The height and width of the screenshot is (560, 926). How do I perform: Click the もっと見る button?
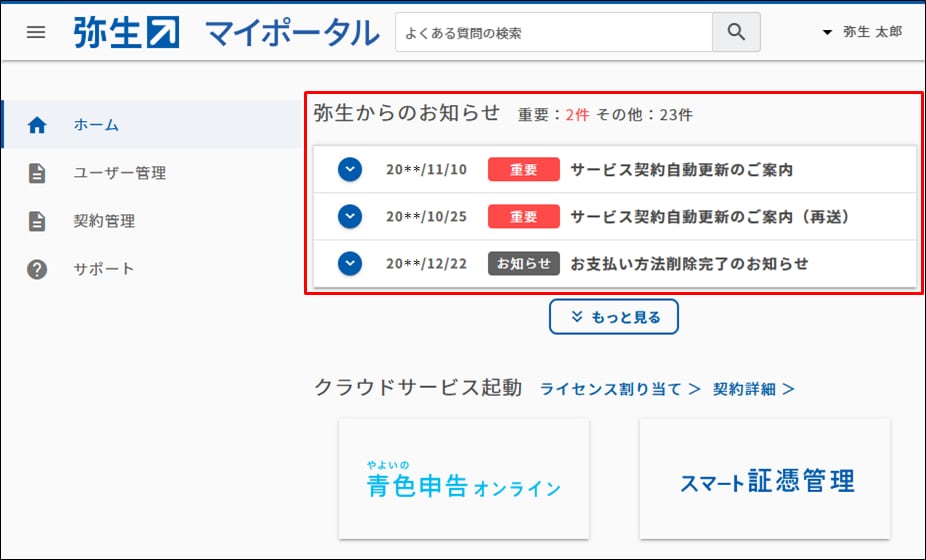pos(614,317)
